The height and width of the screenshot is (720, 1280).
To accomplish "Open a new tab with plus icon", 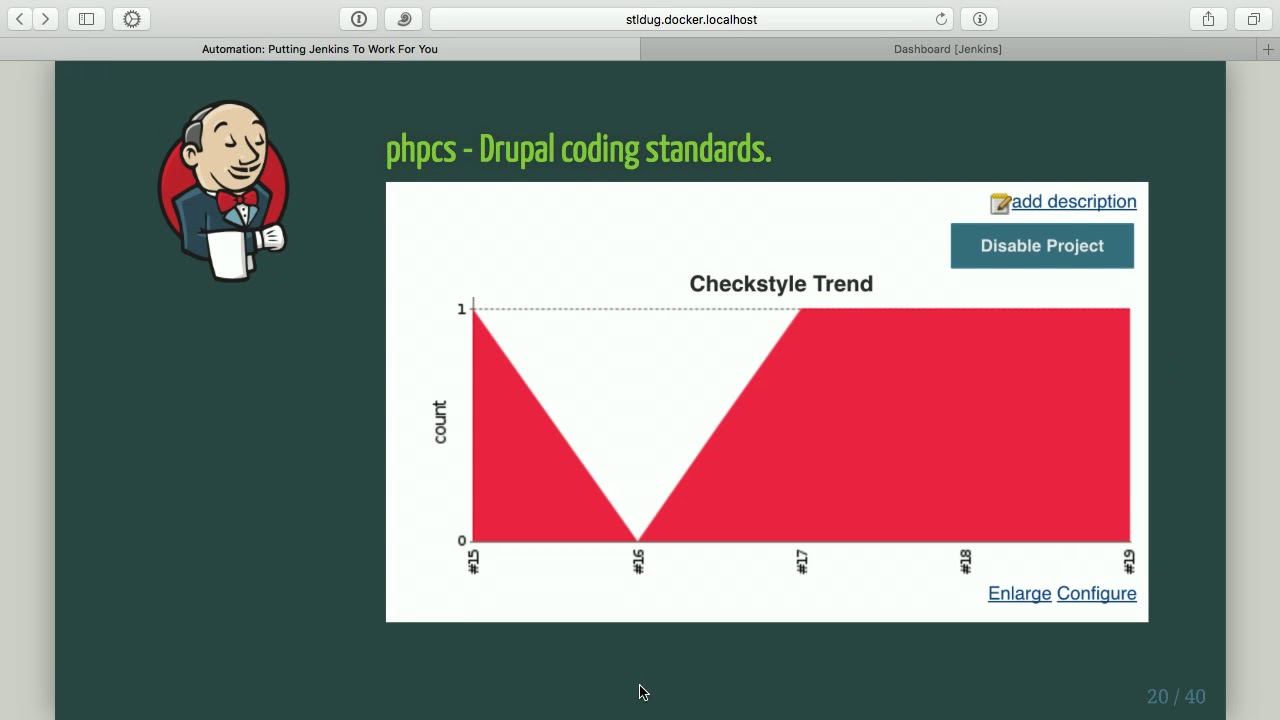I will tap(1268, 49).
